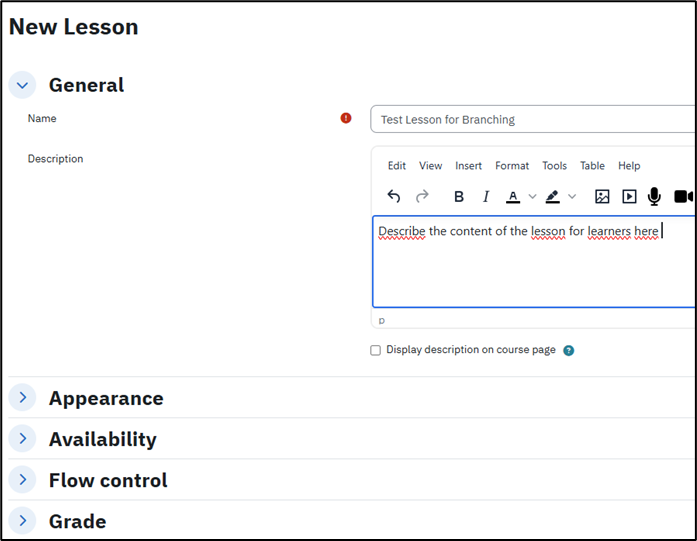Toggle italic formatting in description editor

486,197
